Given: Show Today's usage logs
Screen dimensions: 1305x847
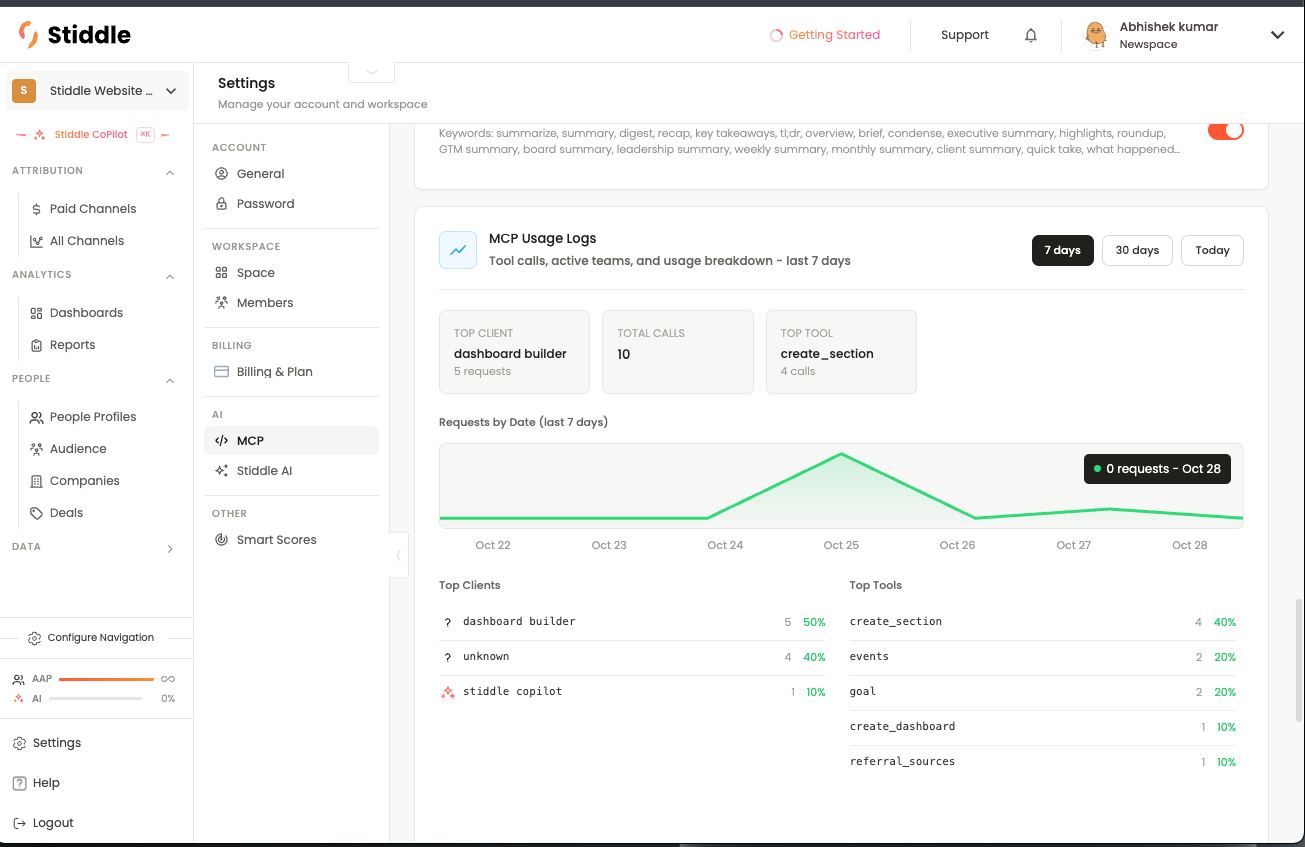Looking at the screenshot, I should click(1212, 250).
